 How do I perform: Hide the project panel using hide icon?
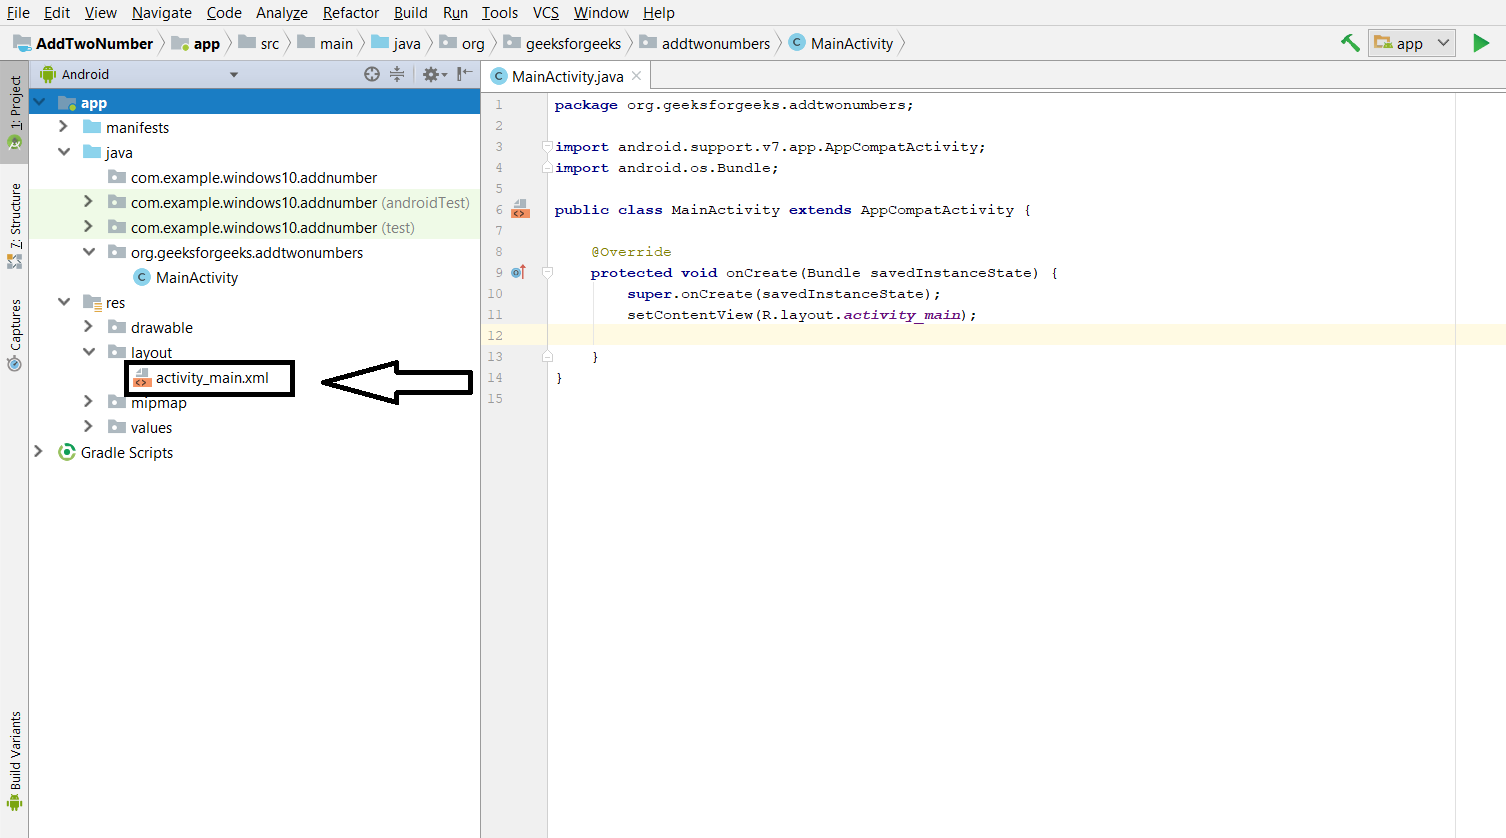coord(465,74)
